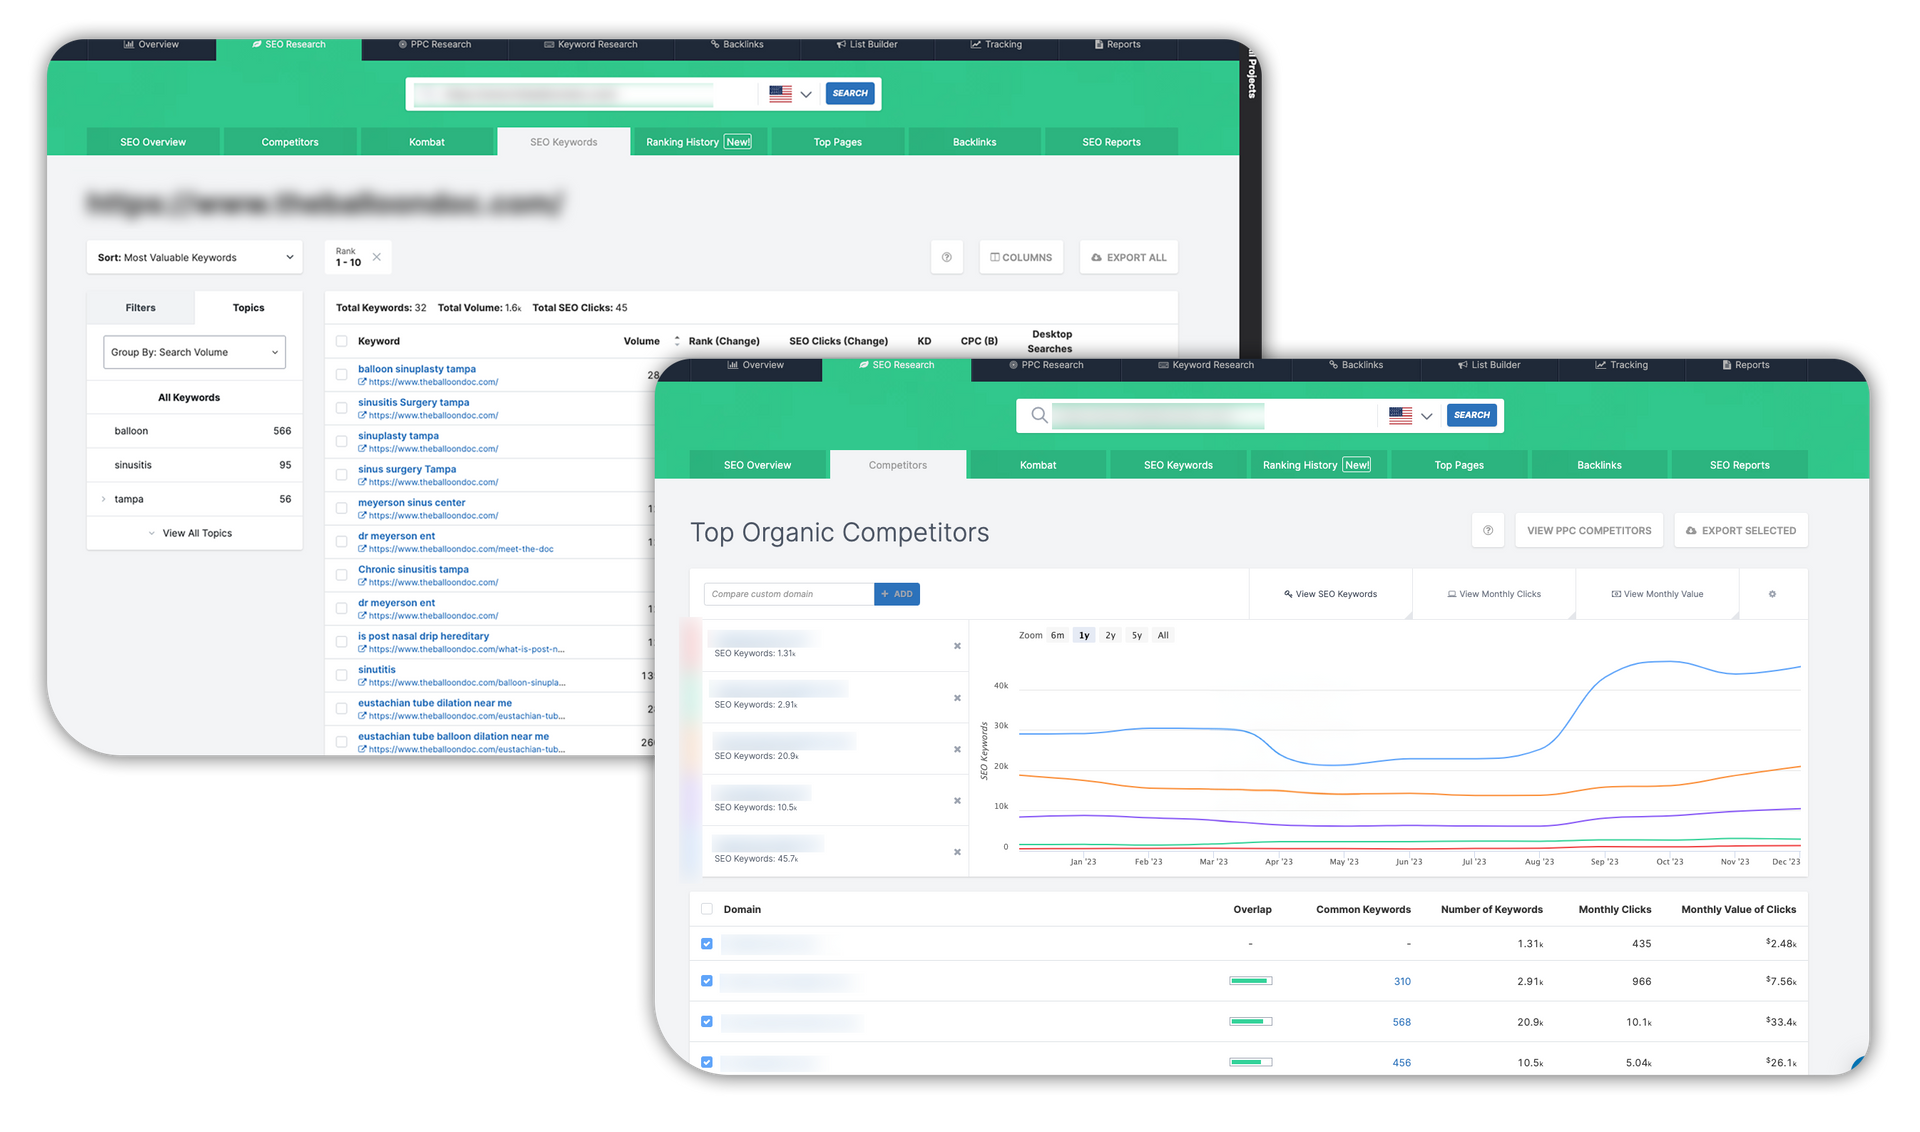Open external link icon under balloon sinuplasty tampa
The width and height of the screenshot is (1920, 1132).
click(362, 382)
